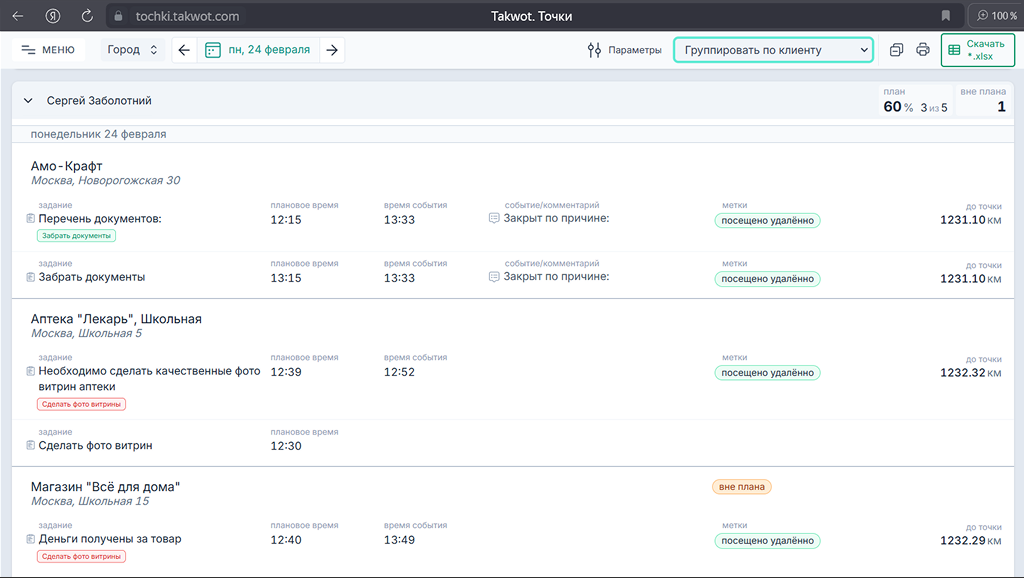Go to previous day arrow

(x=184, y=50)
